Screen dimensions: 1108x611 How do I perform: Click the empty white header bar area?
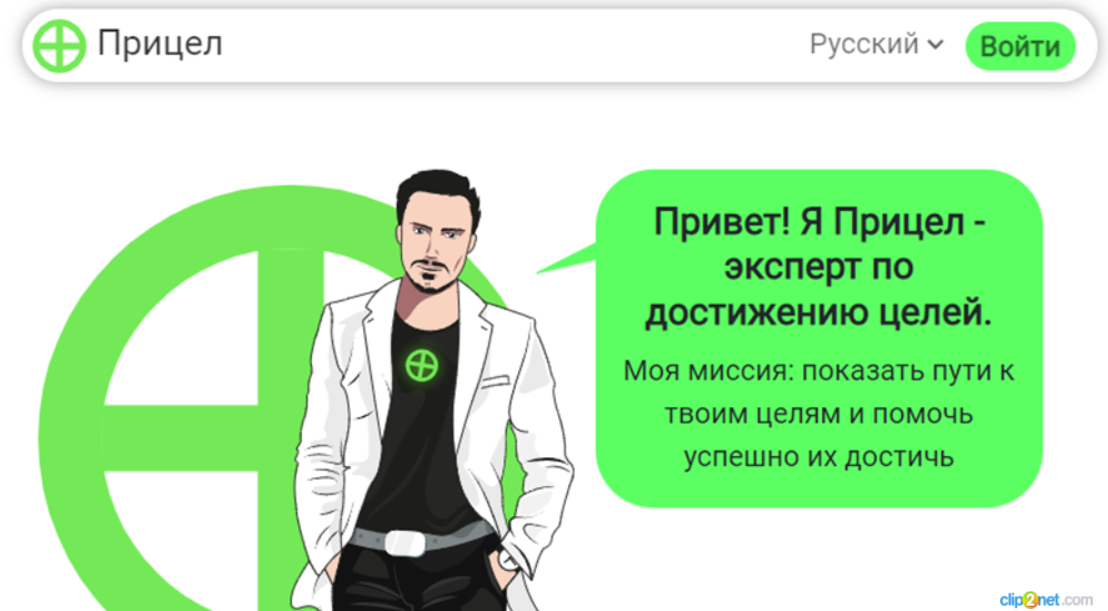coord(516,46)
